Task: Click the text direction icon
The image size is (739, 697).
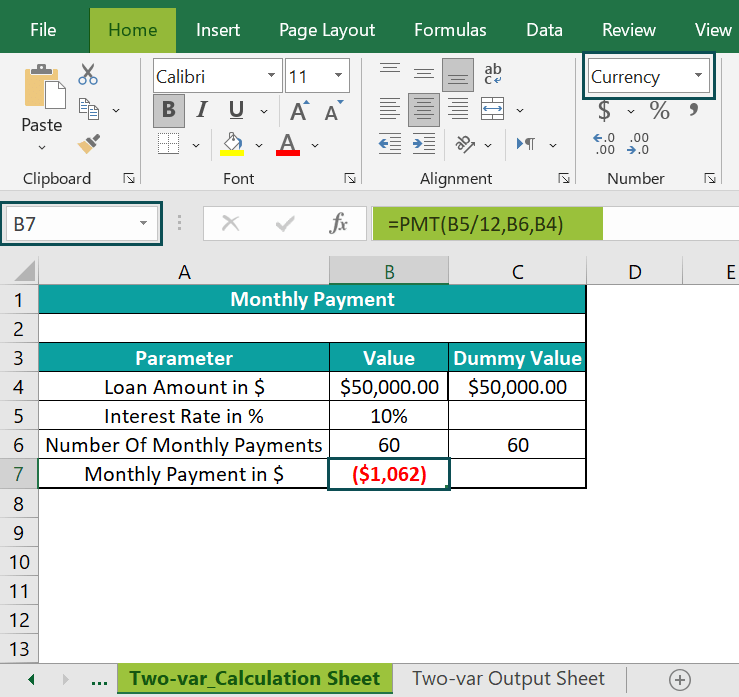Action: coord(526,144)
